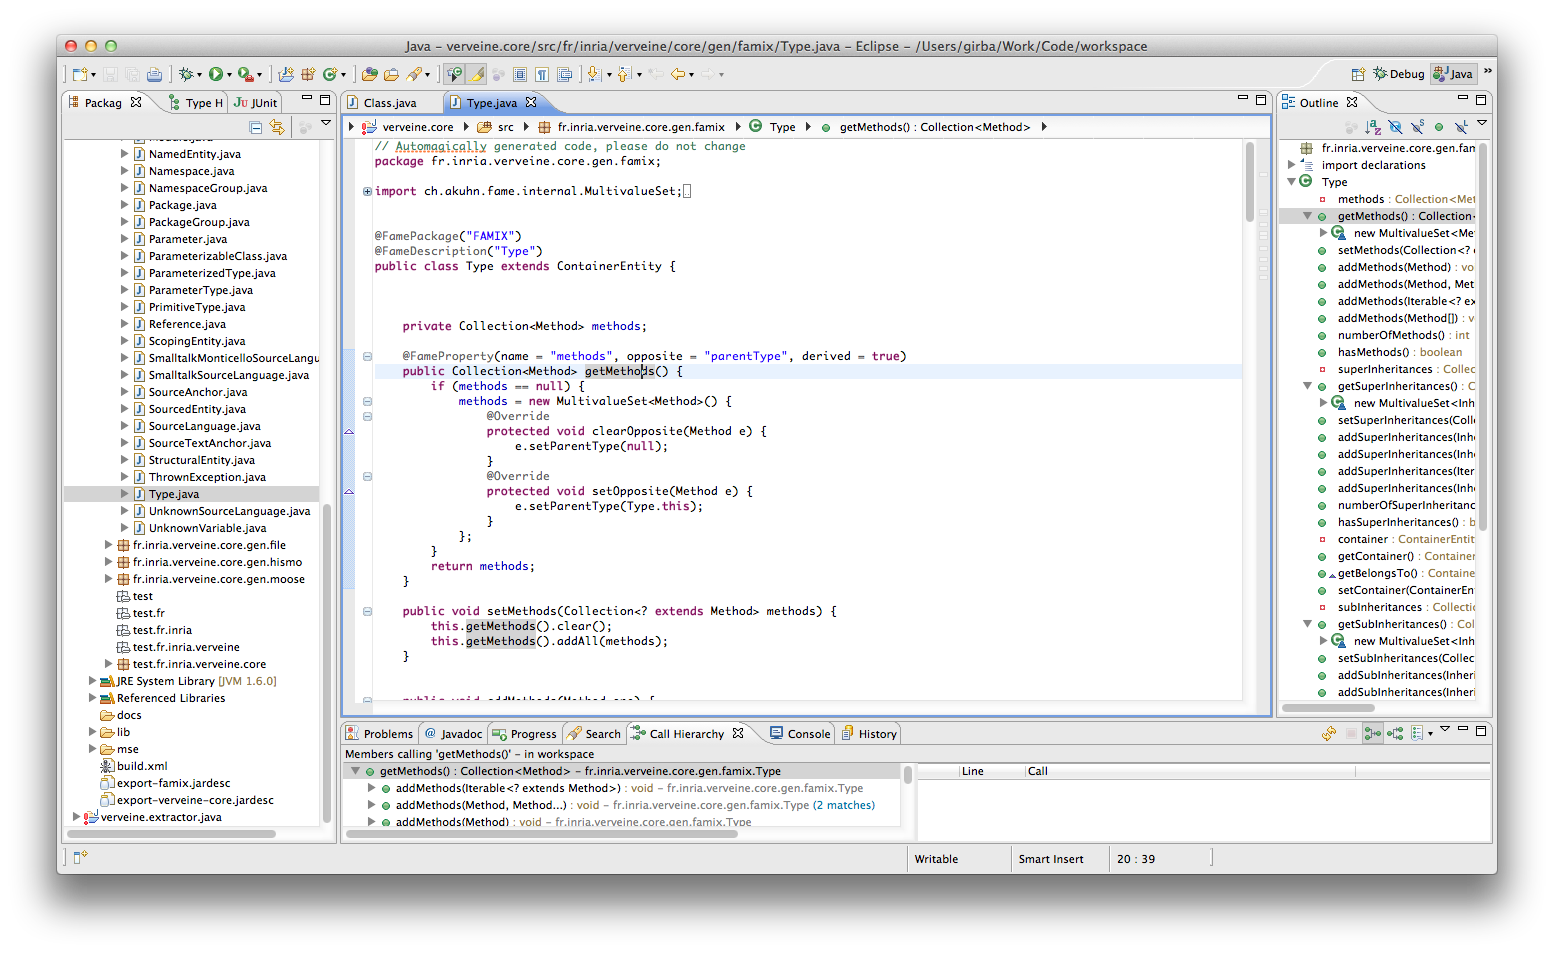Click the Call Hierarchy history list icon
Viewport: 1554px width, 953px height.
pyautogui.click(x=1417, y=733)
